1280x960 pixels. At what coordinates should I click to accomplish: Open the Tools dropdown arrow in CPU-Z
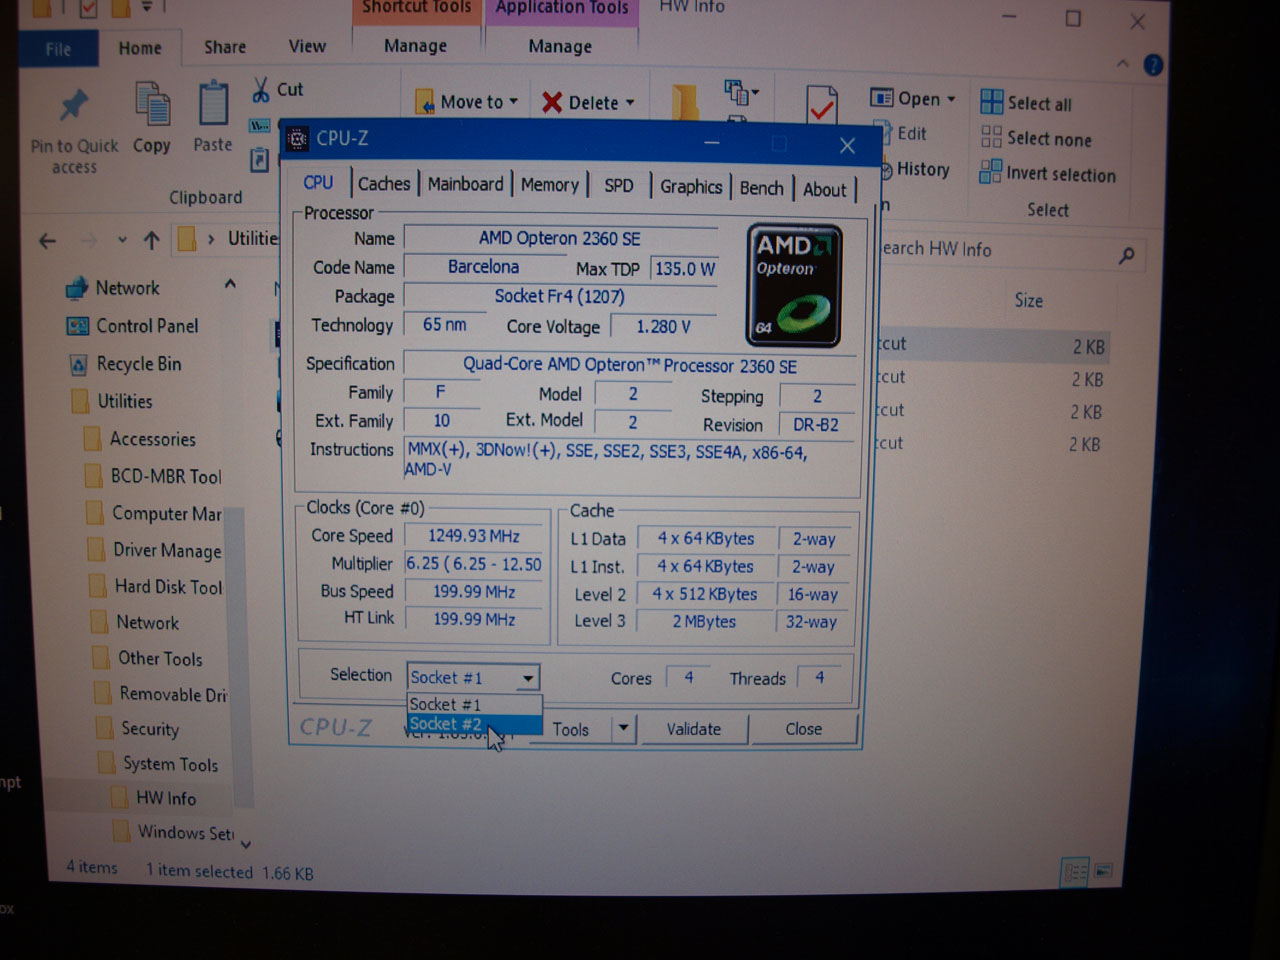point(623,728)
